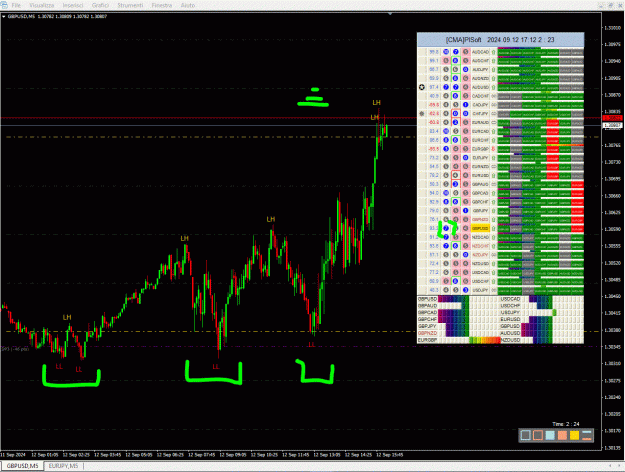Viewport: 625px width, 472px height.
Task: Click the CADJPY strength value in red
Action: tap(434, 105)
